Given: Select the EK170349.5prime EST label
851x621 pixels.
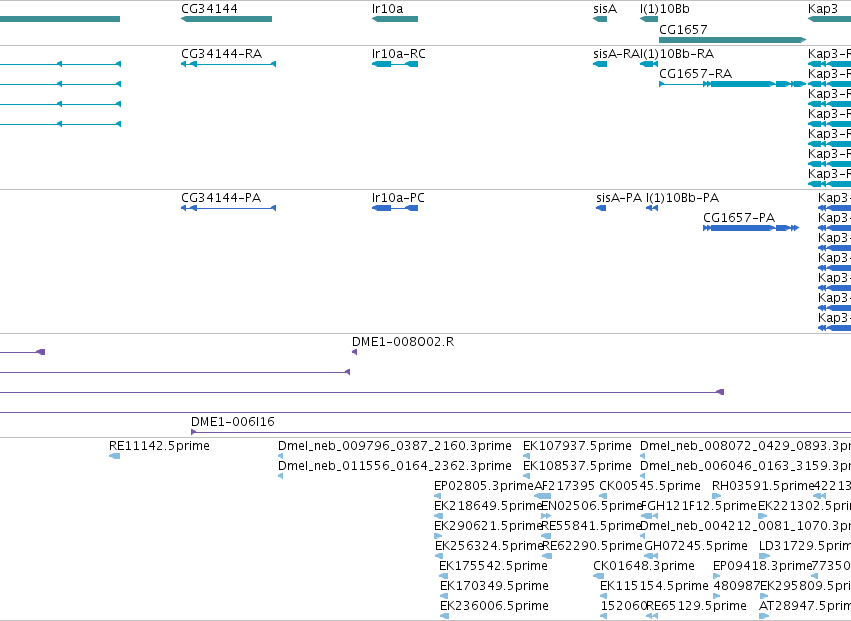Looking at the screenshot, I should pyautogui.click(x=494, y=586).
